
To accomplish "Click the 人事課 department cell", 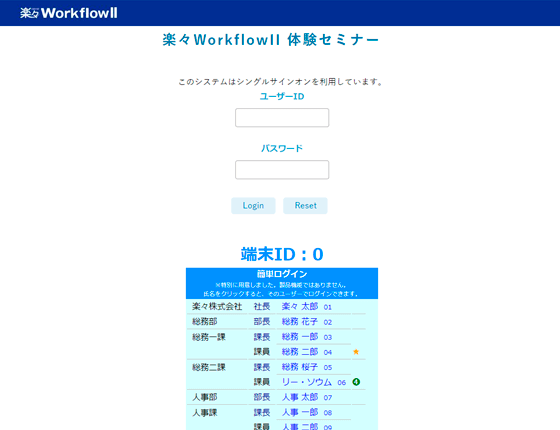I will tap(204, 412).
